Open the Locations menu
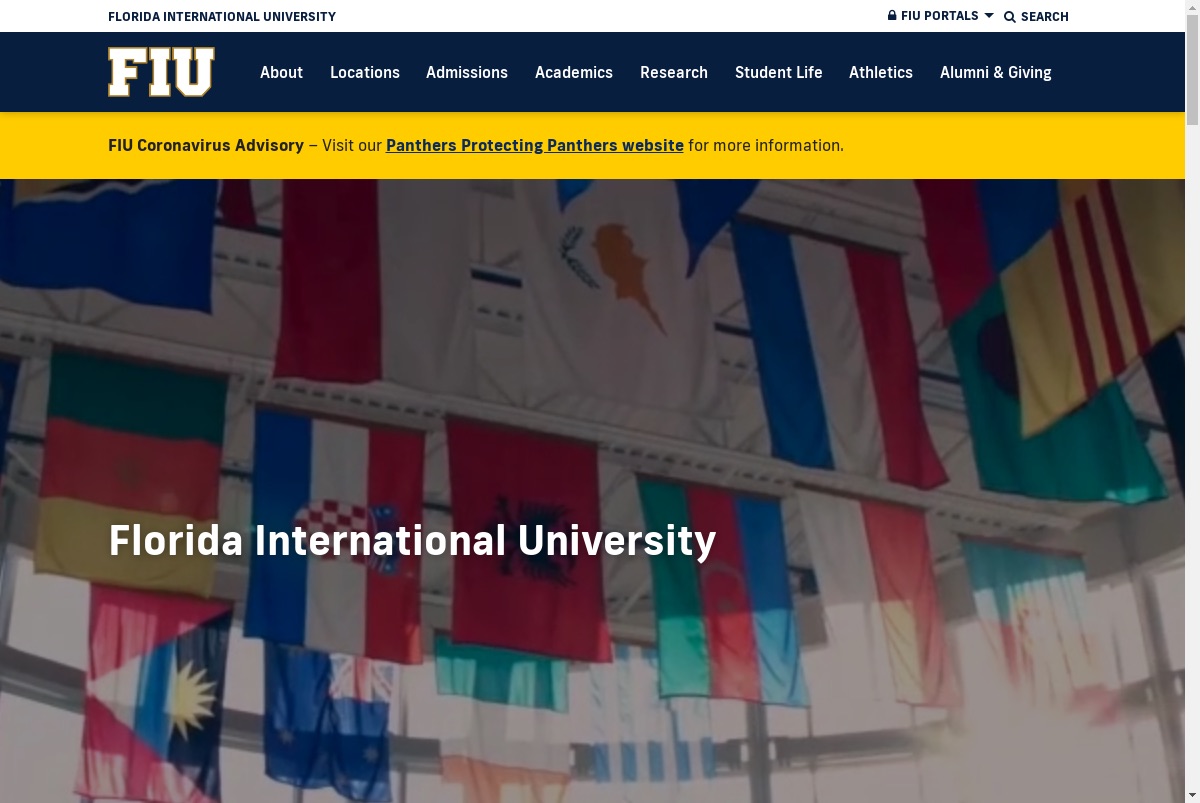Screen dimensions: 1200x803 [365, 73]
